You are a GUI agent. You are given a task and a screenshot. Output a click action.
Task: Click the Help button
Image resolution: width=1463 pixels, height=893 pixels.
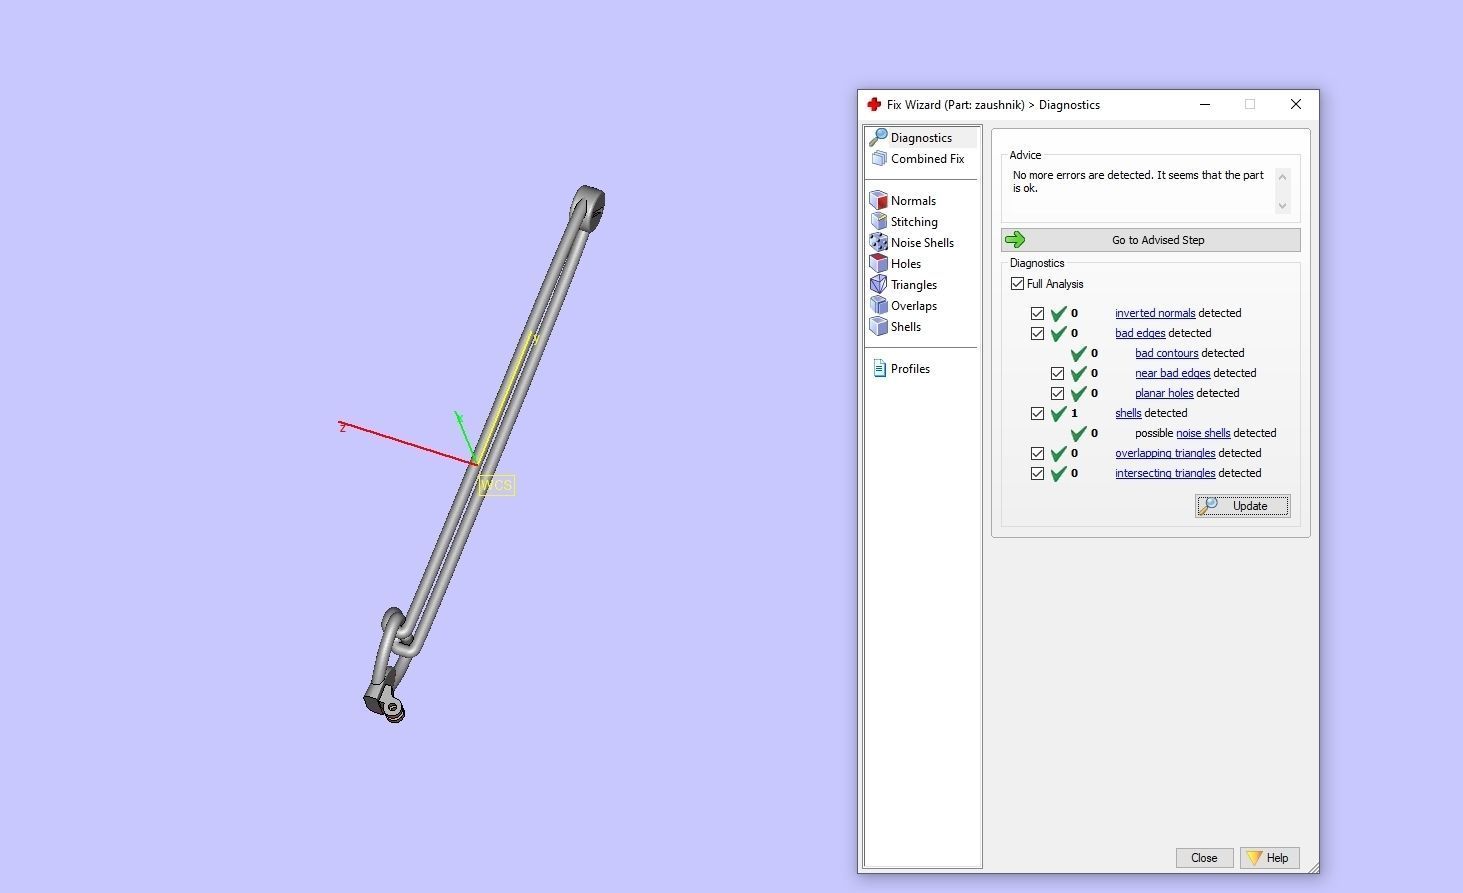[1269, 858]
